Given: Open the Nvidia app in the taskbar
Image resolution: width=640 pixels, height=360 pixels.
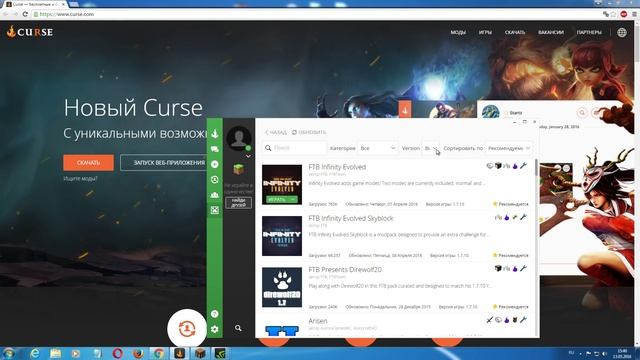Looking at the screenshot, I should coord(220,353).
